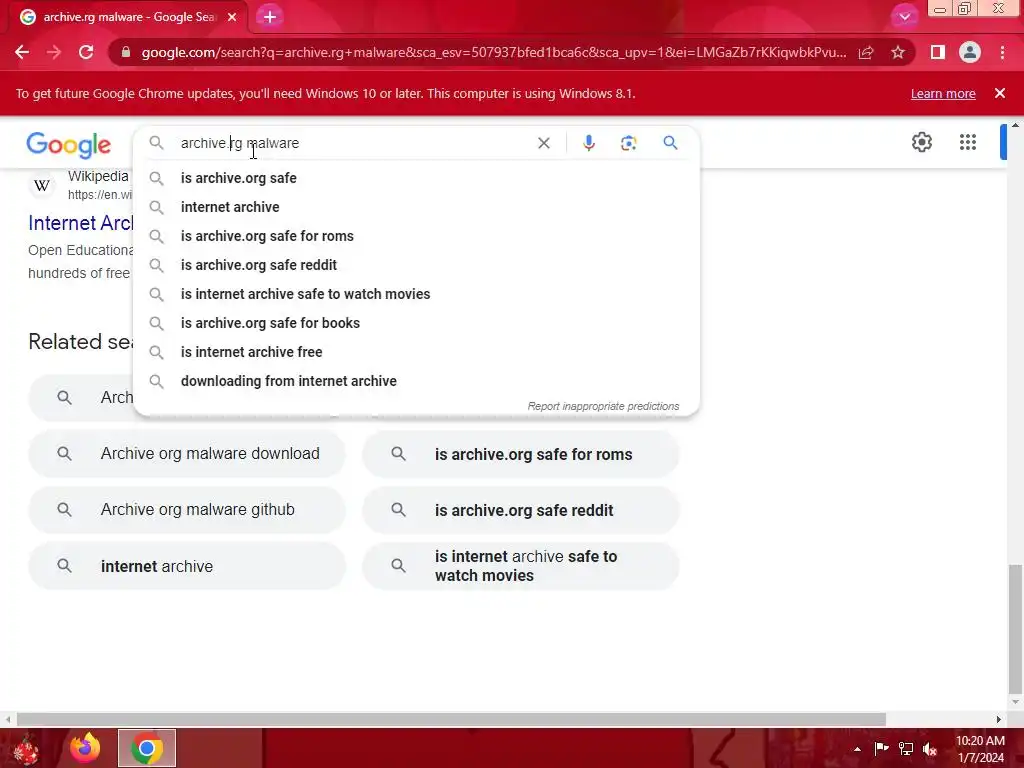Open Google quick settings gear
Screen dimensions: 1024x768
coord(921,142)
